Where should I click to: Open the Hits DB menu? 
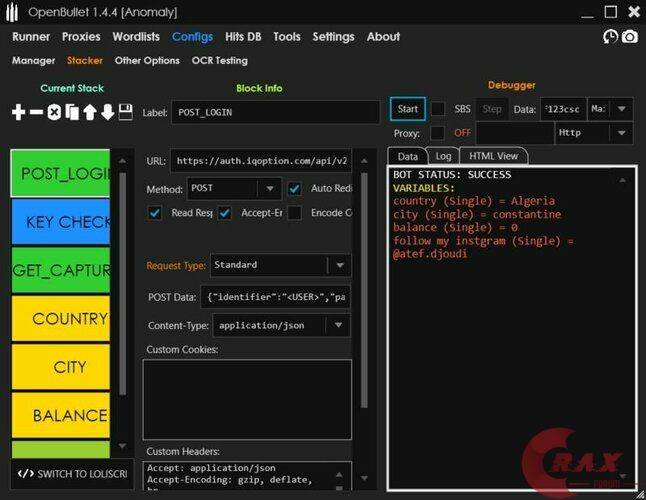point(243,37)
